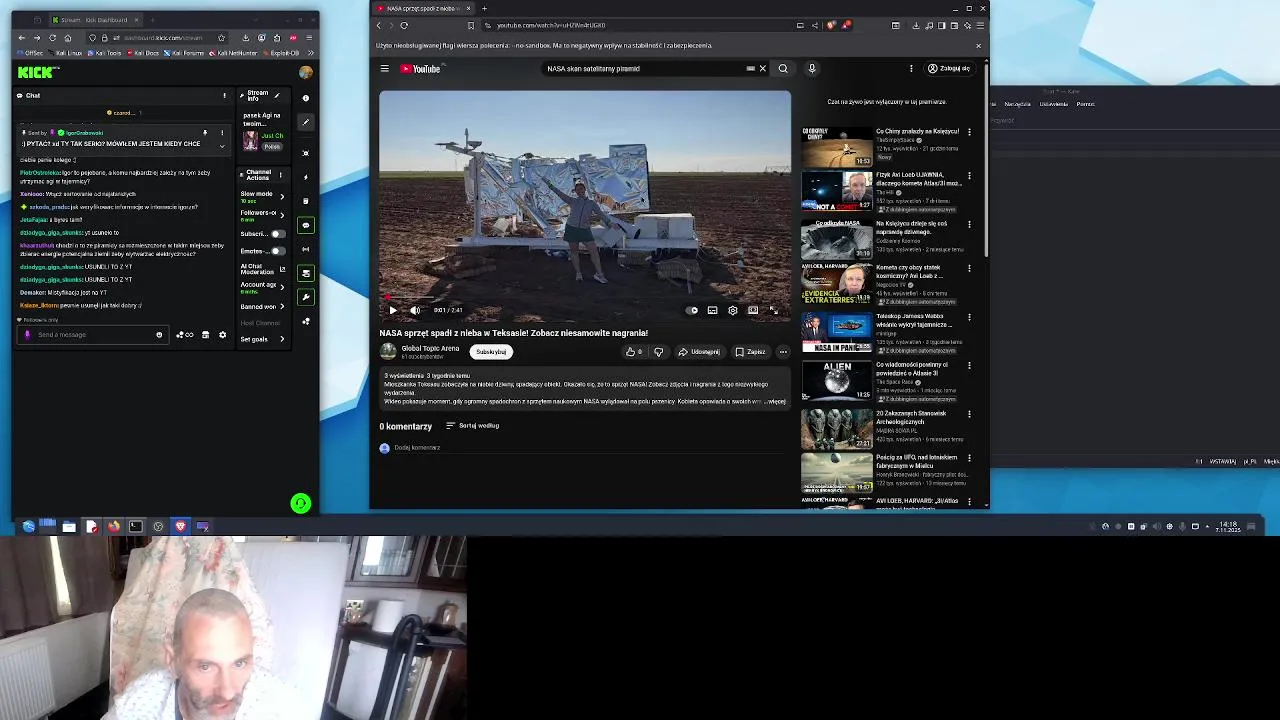Unpin the pinned message pin icon

tap(205, 133)
